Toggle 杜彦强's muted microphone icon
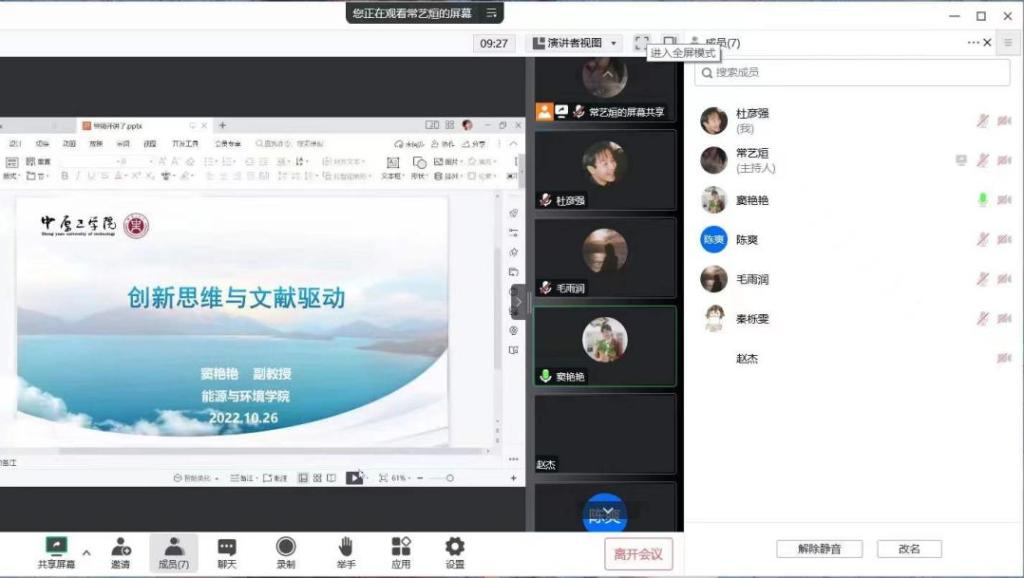1024x578 pixels. point(982,121)
